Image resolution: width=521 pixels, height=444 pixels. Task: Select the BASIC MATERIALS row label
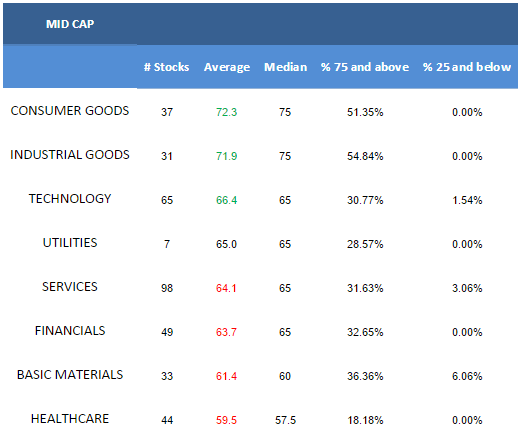(70, 375)
